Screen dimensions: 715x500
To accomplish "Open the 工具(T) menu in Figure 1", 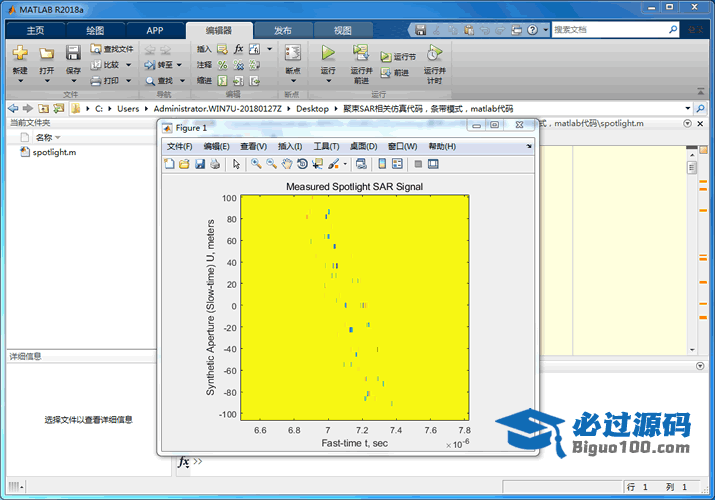I will click(326, 147).
